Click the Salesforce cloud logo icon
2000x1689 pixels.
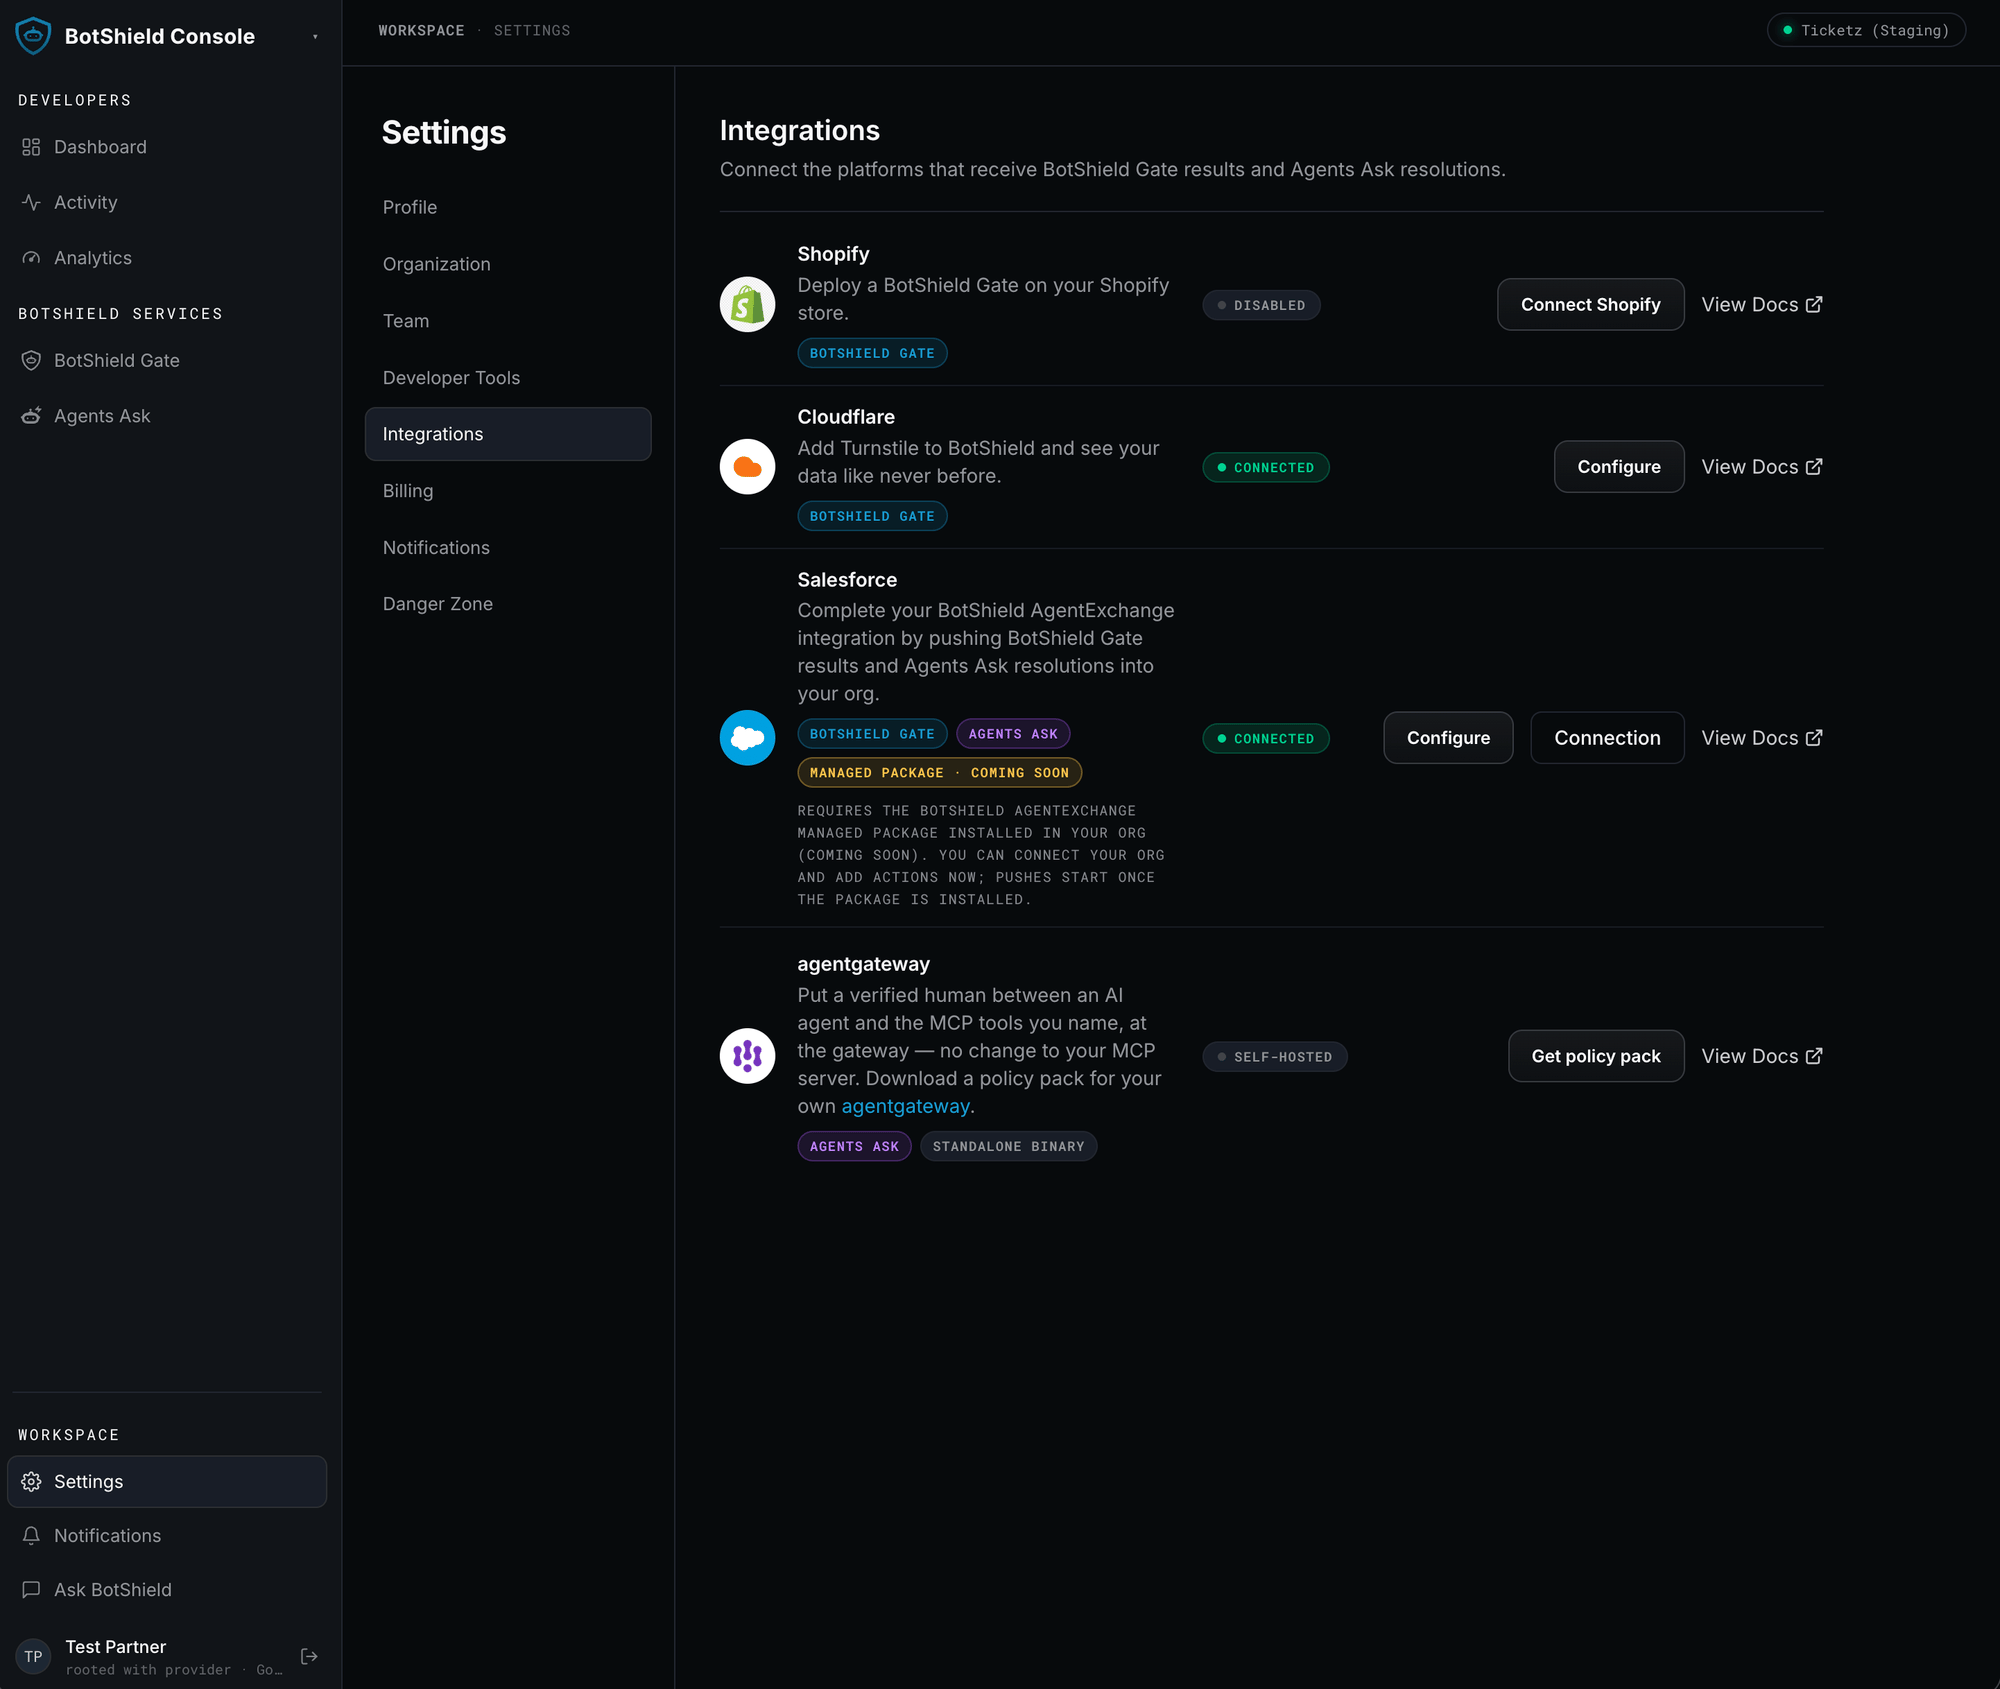coord(747,738)
